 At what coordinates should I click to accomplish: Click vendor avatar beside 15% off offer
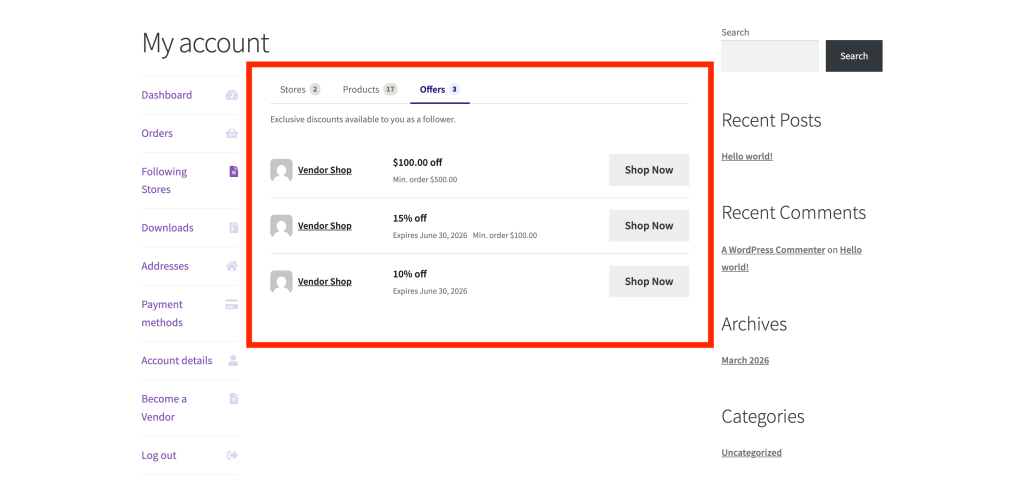281,225
